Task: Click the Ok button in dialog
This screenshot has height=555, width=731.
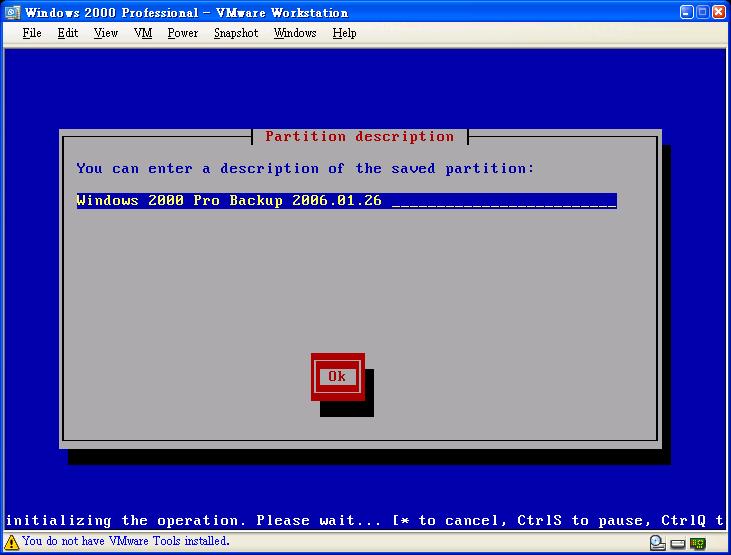Action: click(x=338, y=376)
